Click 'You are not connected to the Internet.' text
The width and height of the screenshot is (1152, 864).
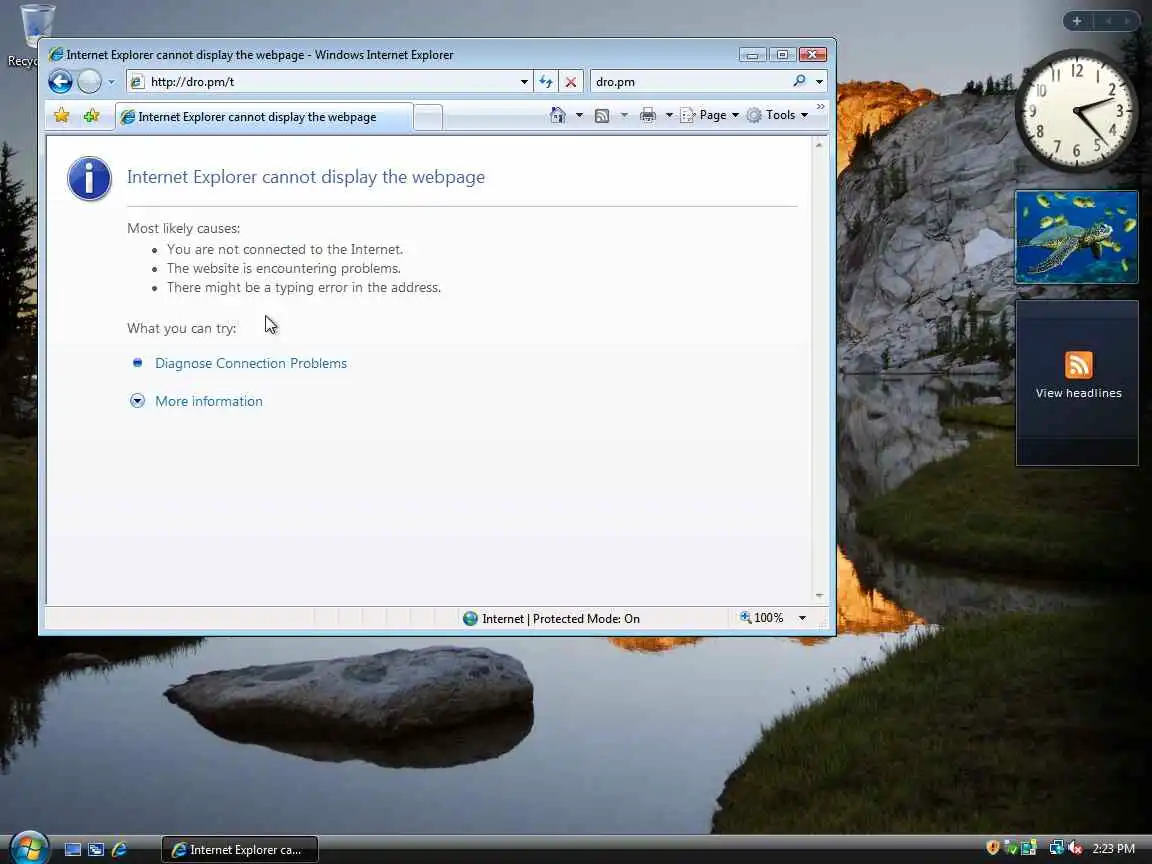[x=285, y=249]
